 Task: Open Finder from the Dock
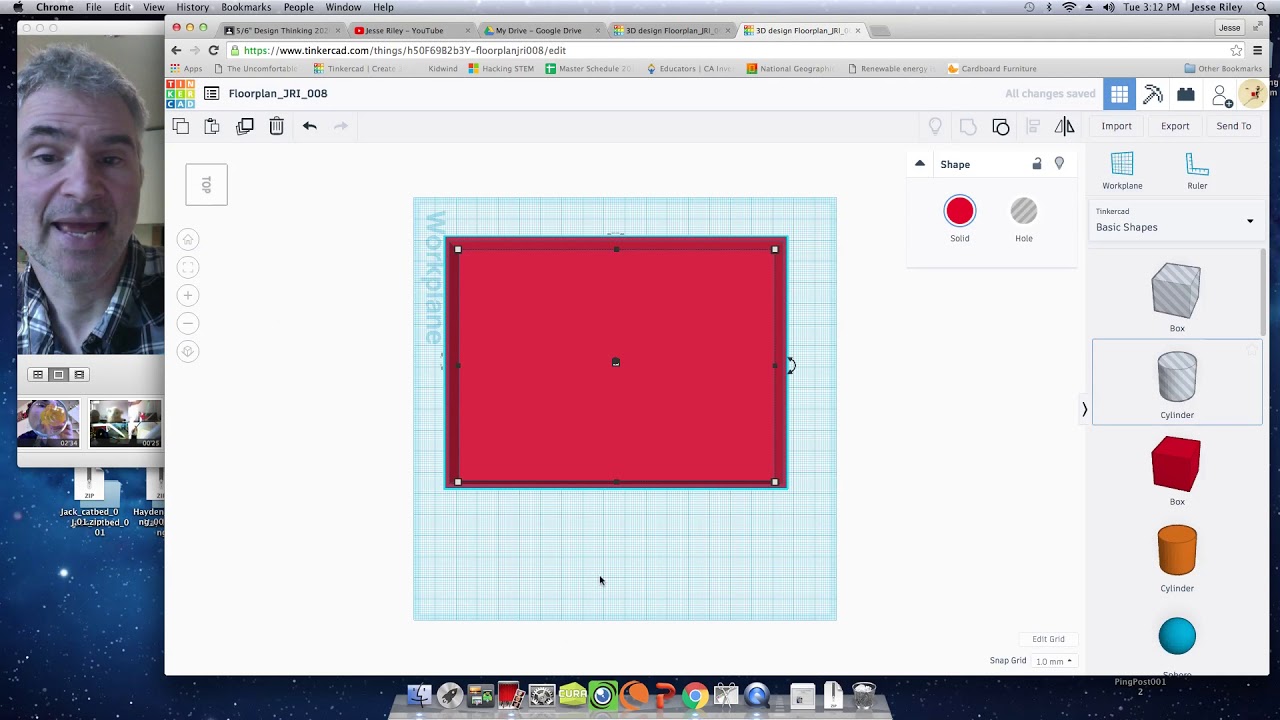click(419, 695)
